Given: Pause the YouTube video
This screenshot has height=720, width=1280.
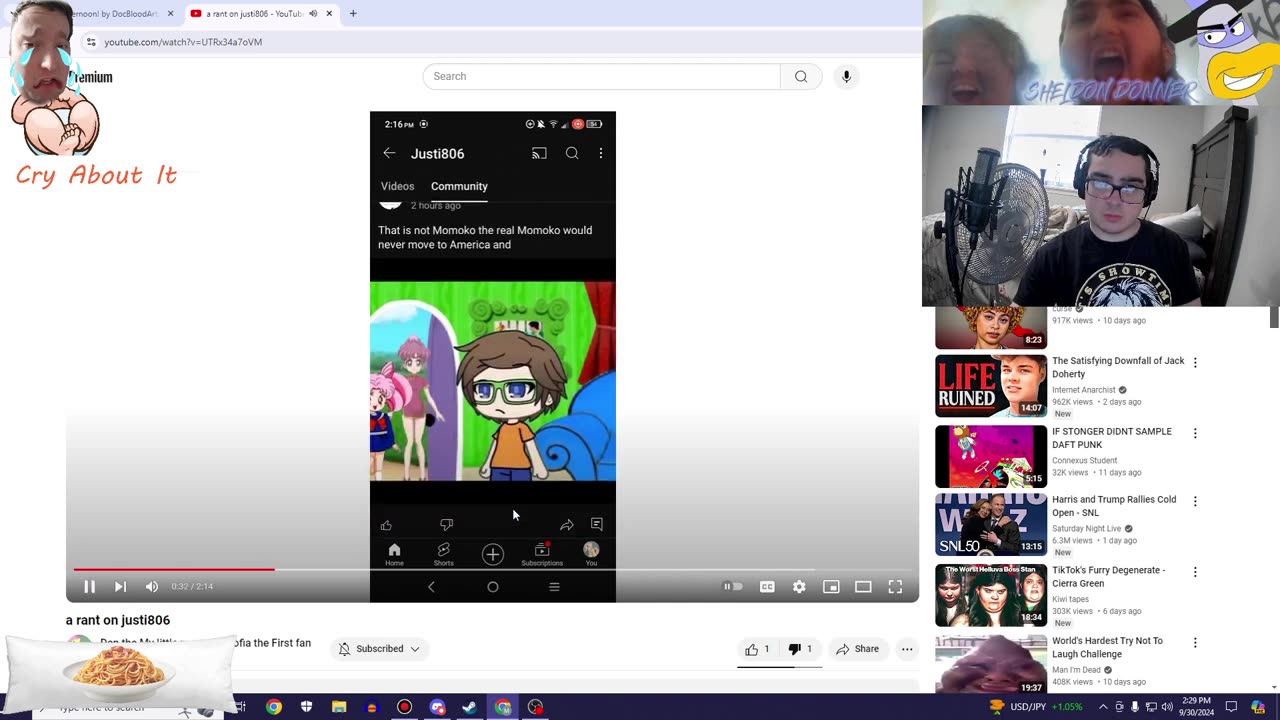Looking at the screenshot, I should [x=89, y=587].
